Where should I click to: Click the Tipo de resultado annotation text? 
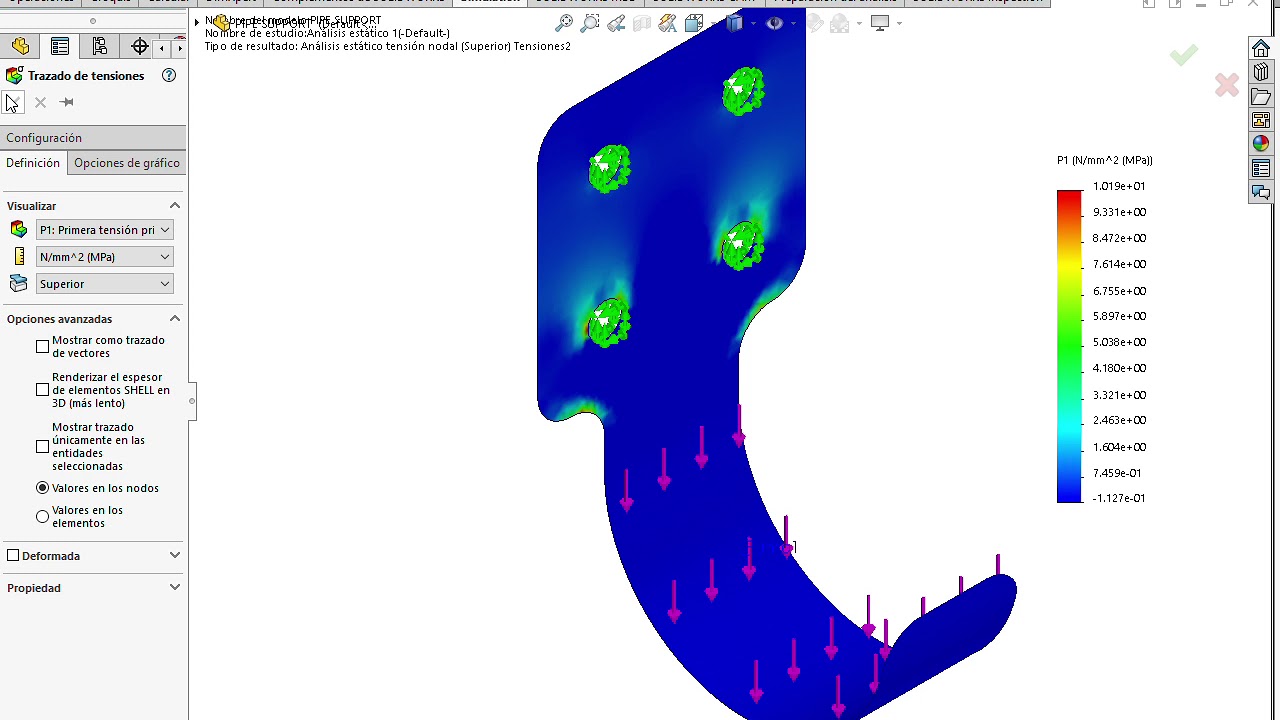point(388,46)
